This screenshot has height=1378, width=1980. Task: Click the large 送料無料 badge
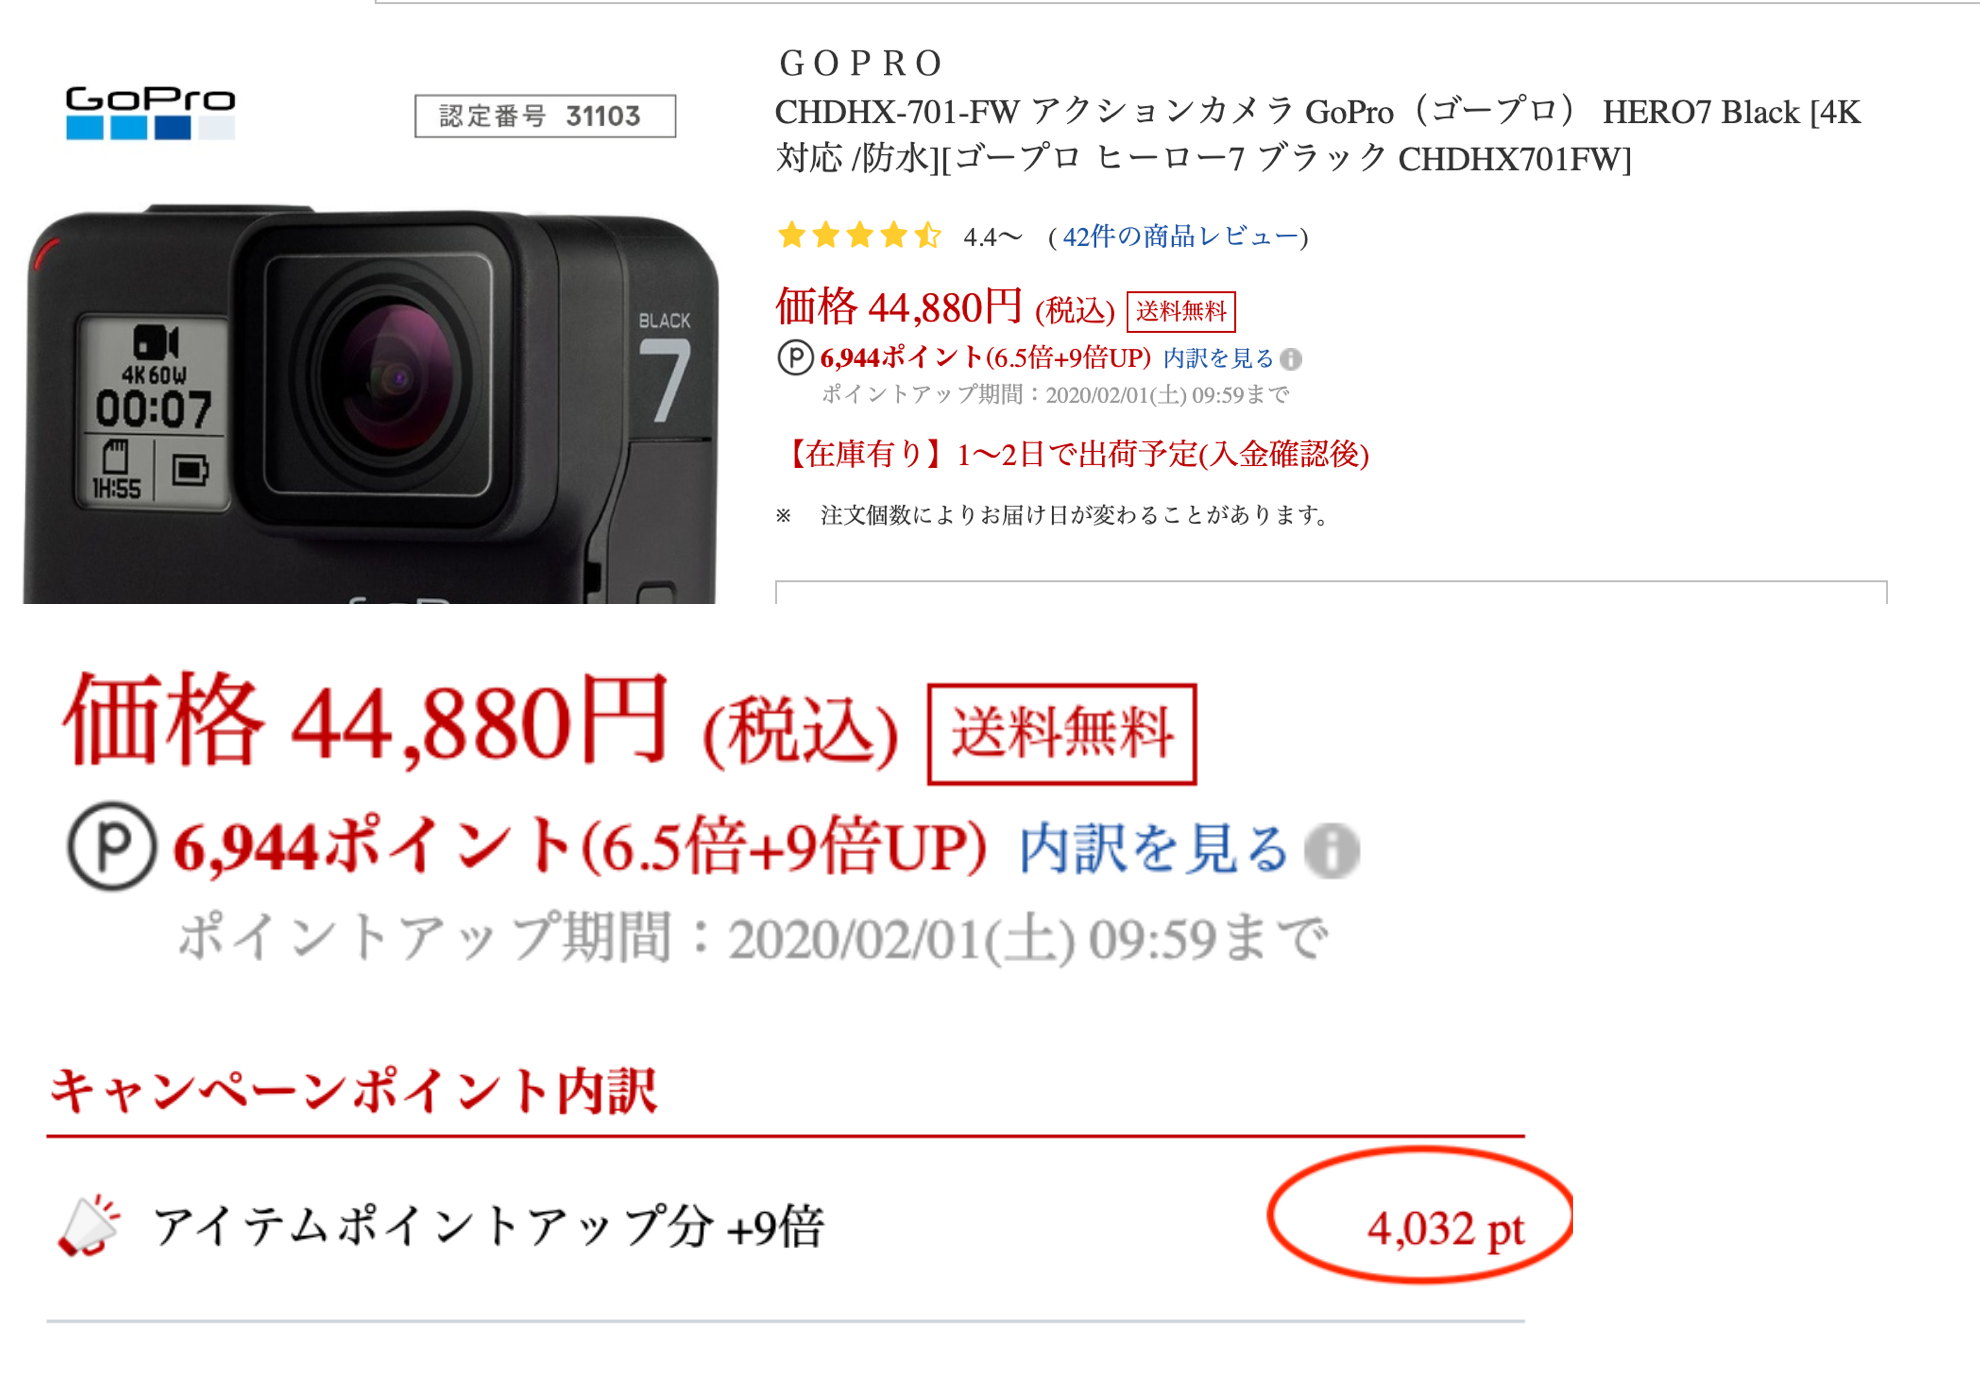point(1062,733)
